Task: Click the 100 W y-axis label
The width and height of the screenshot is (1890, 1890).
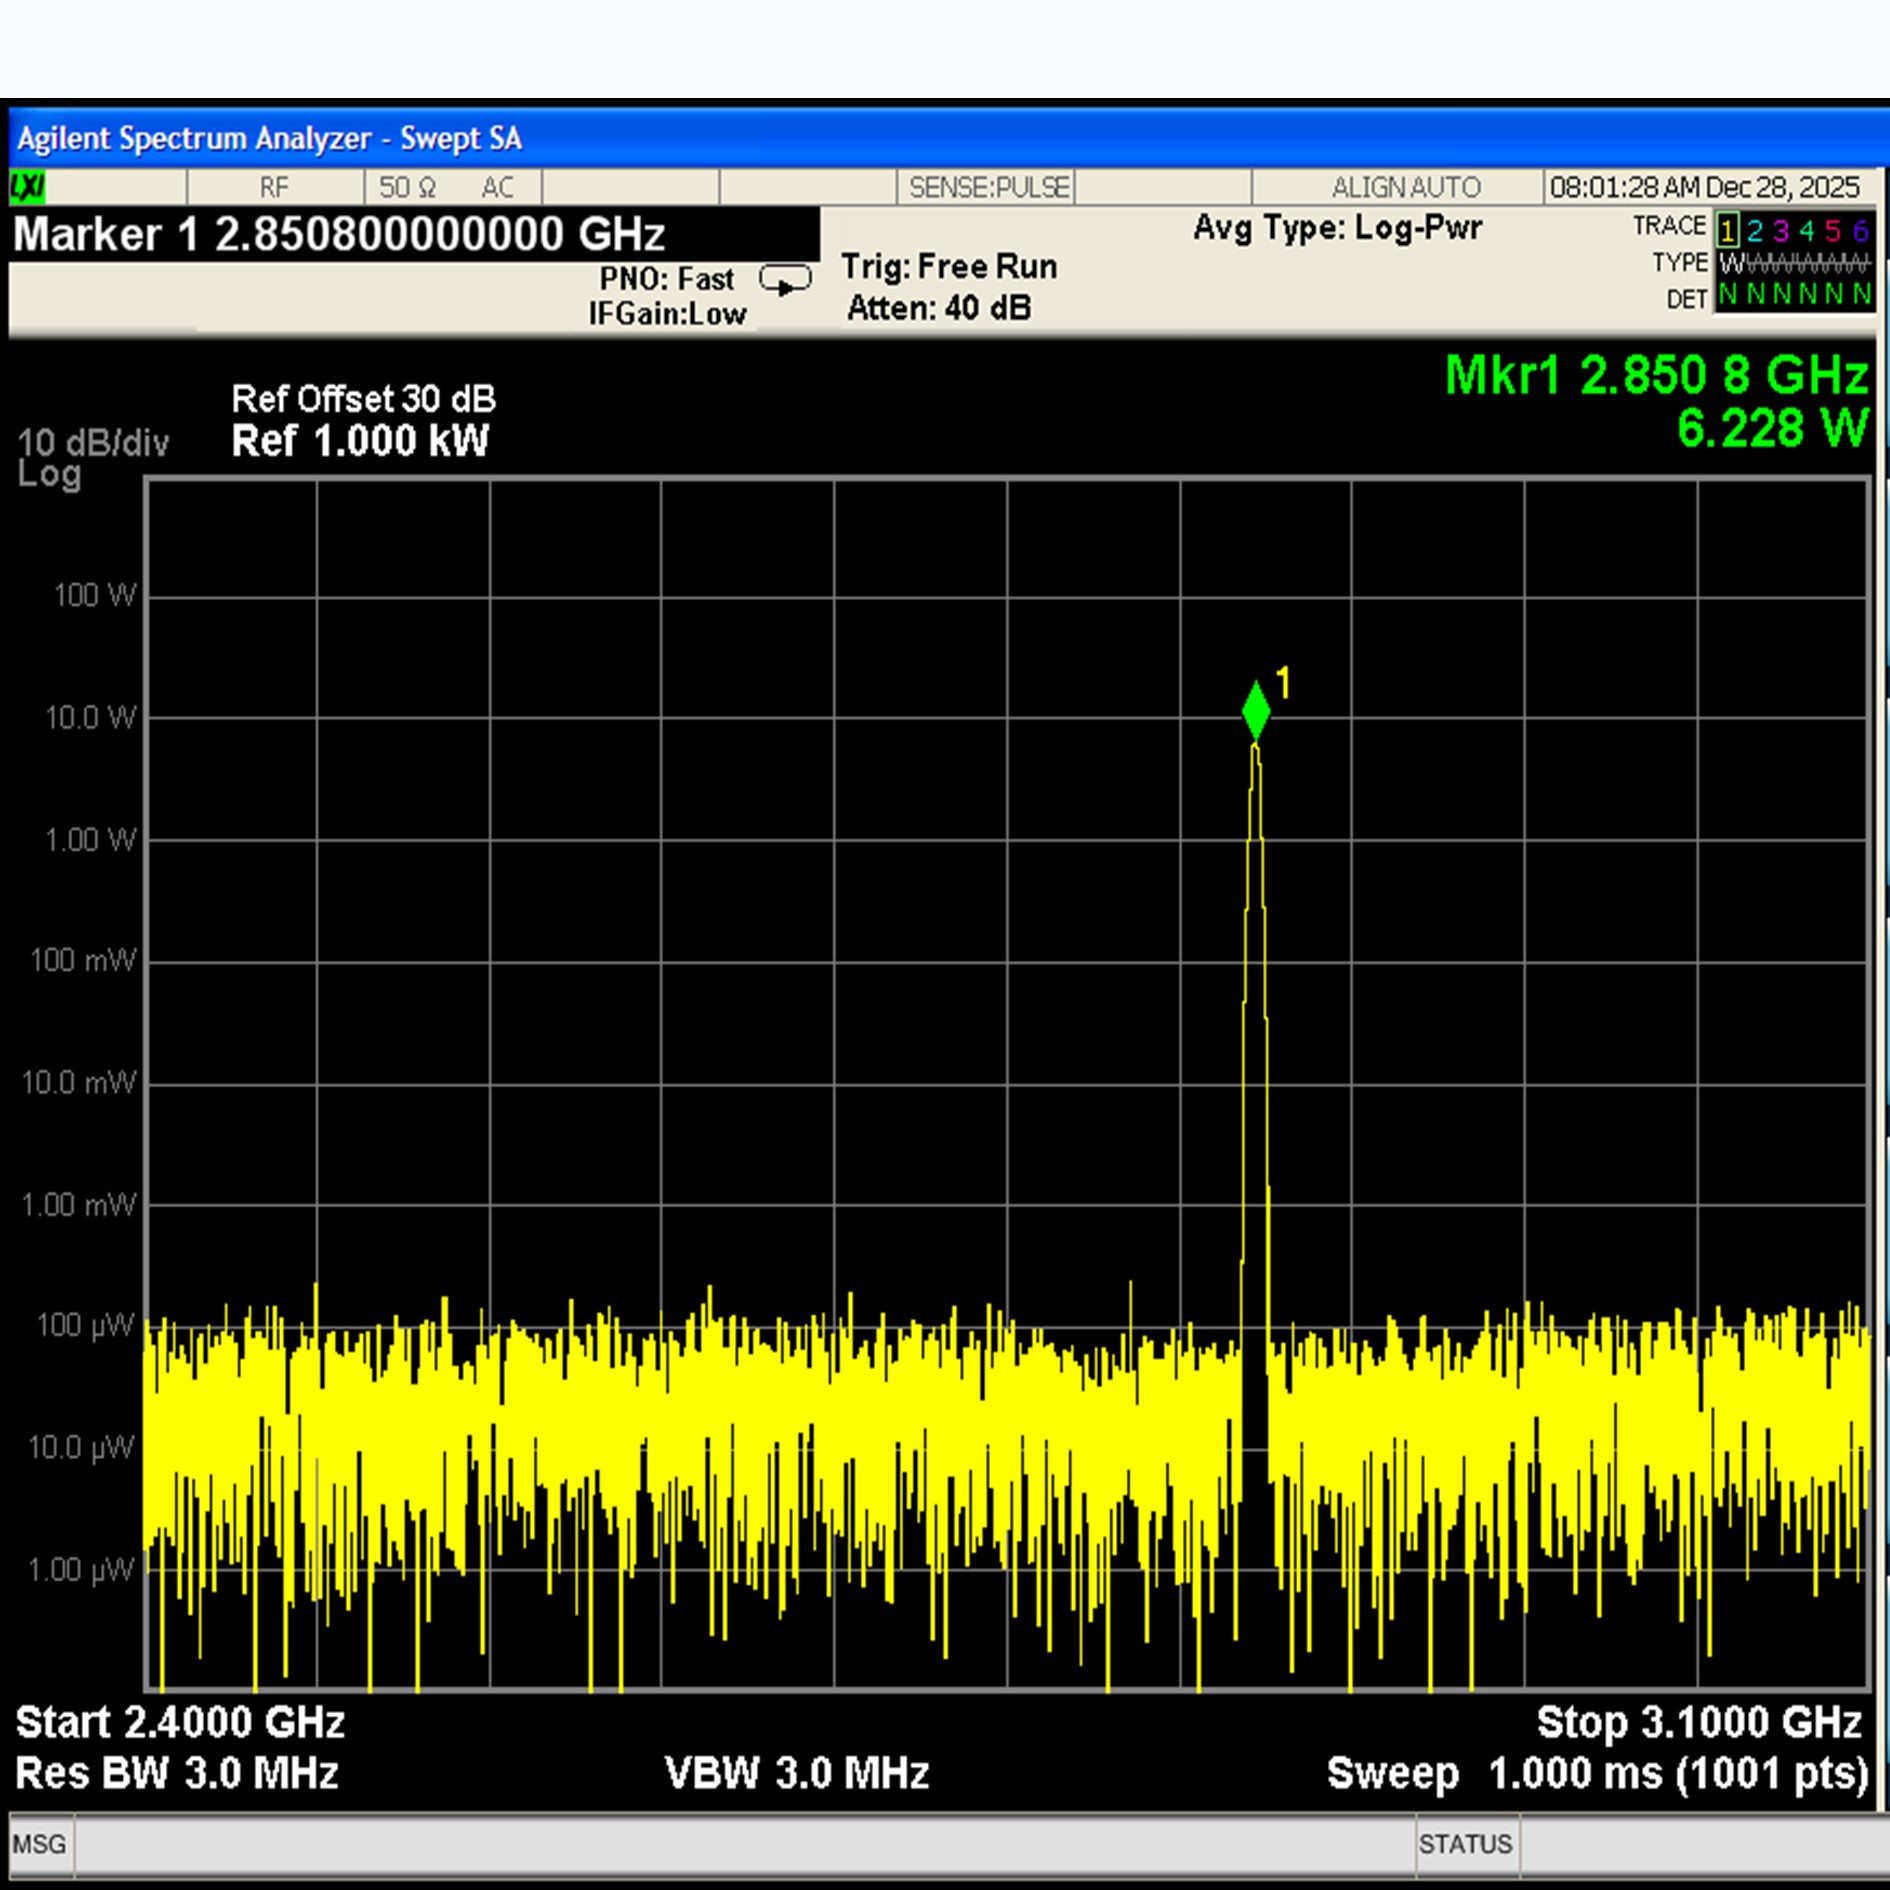Action: coord(94,596)
